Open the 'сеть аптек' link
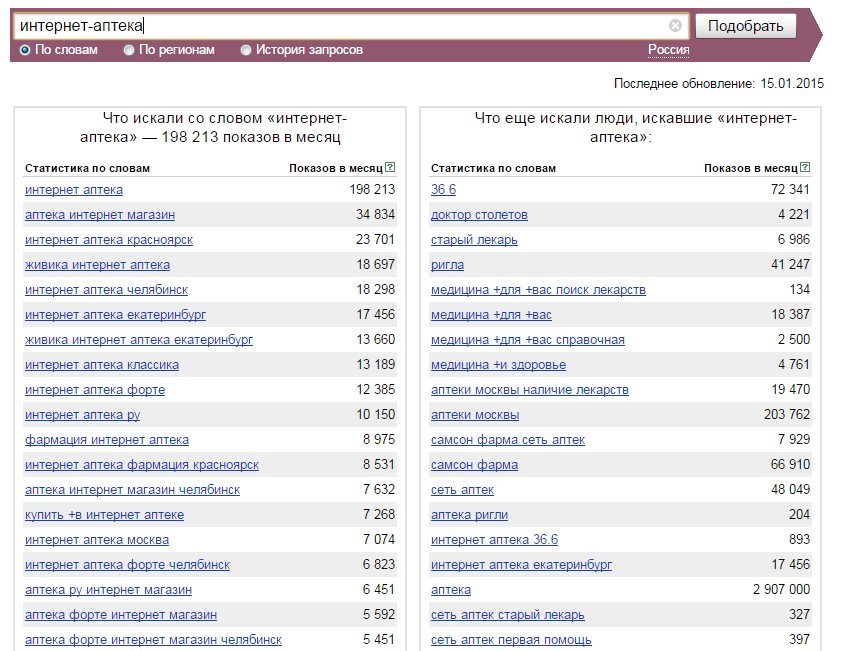The image size is (842, 651). 462,489
